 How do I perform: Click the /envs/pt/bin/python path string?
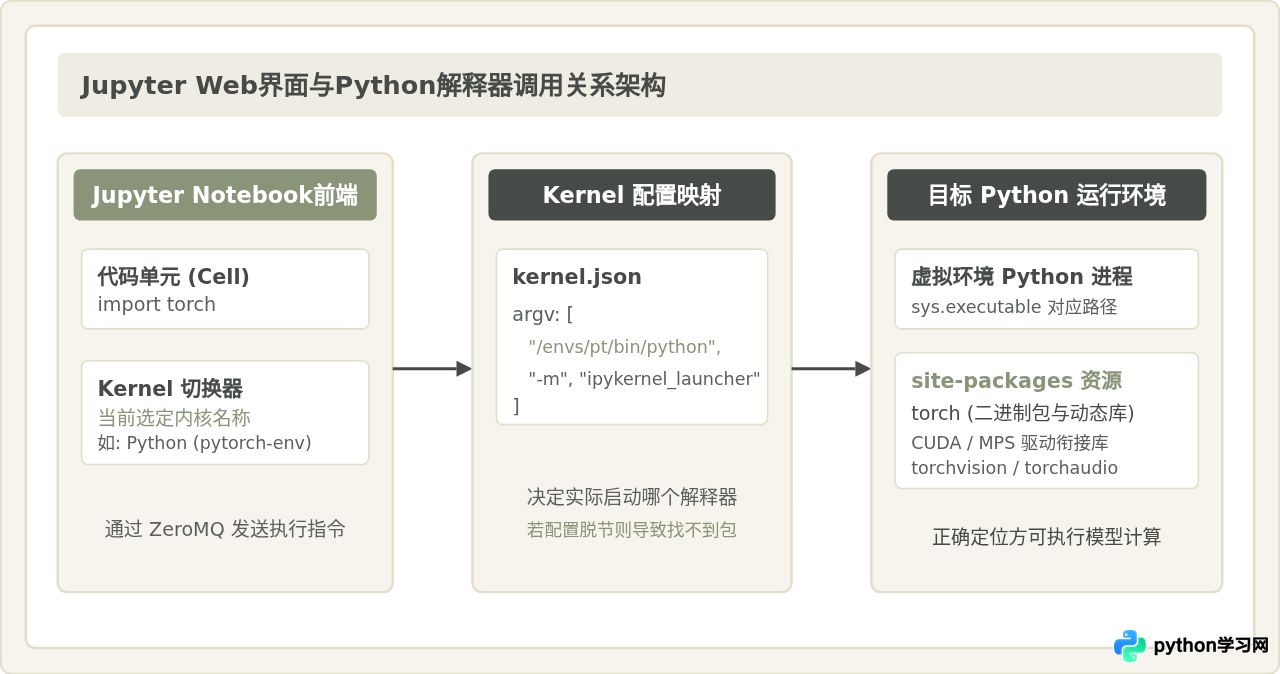(625, 347)
